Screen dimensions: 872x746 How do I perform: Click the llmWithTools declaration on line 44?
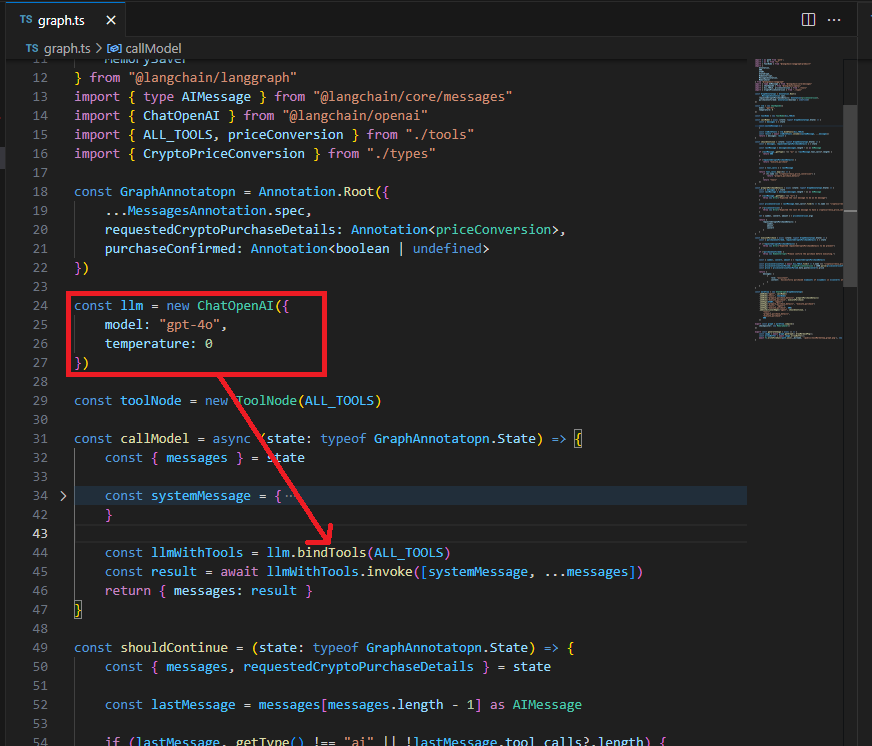pyautogui.click(x=197, y=552)
